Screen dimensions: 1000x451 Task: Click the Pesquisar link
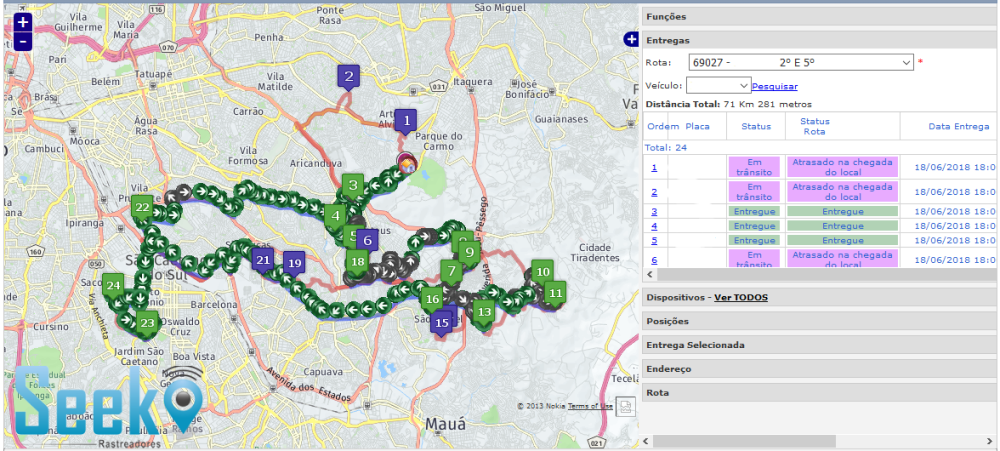coord(774,86)
